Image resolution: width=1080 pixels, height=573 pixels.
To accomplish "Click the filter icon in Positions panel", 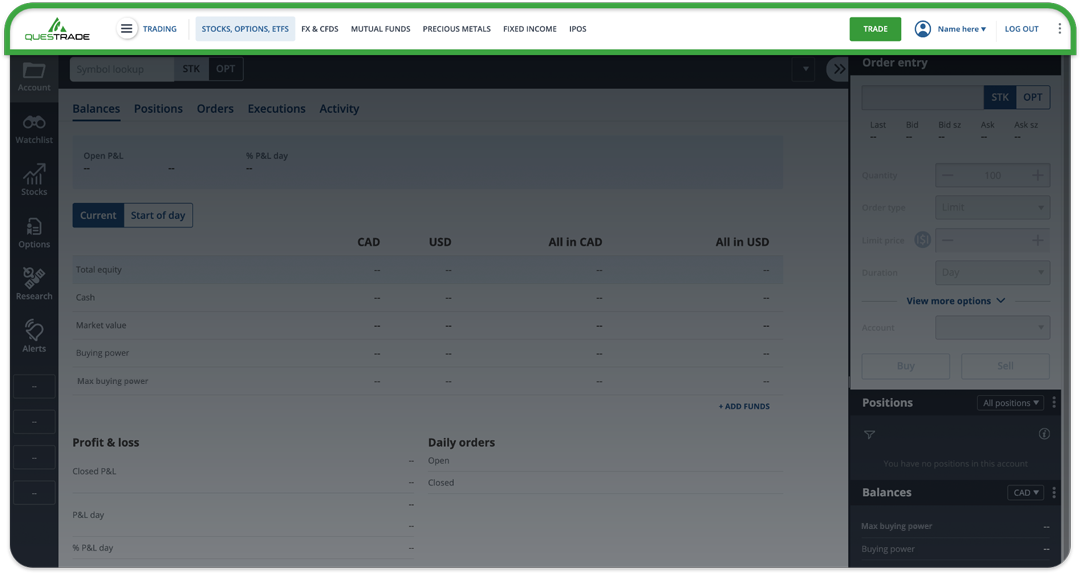I will [869, 434].
